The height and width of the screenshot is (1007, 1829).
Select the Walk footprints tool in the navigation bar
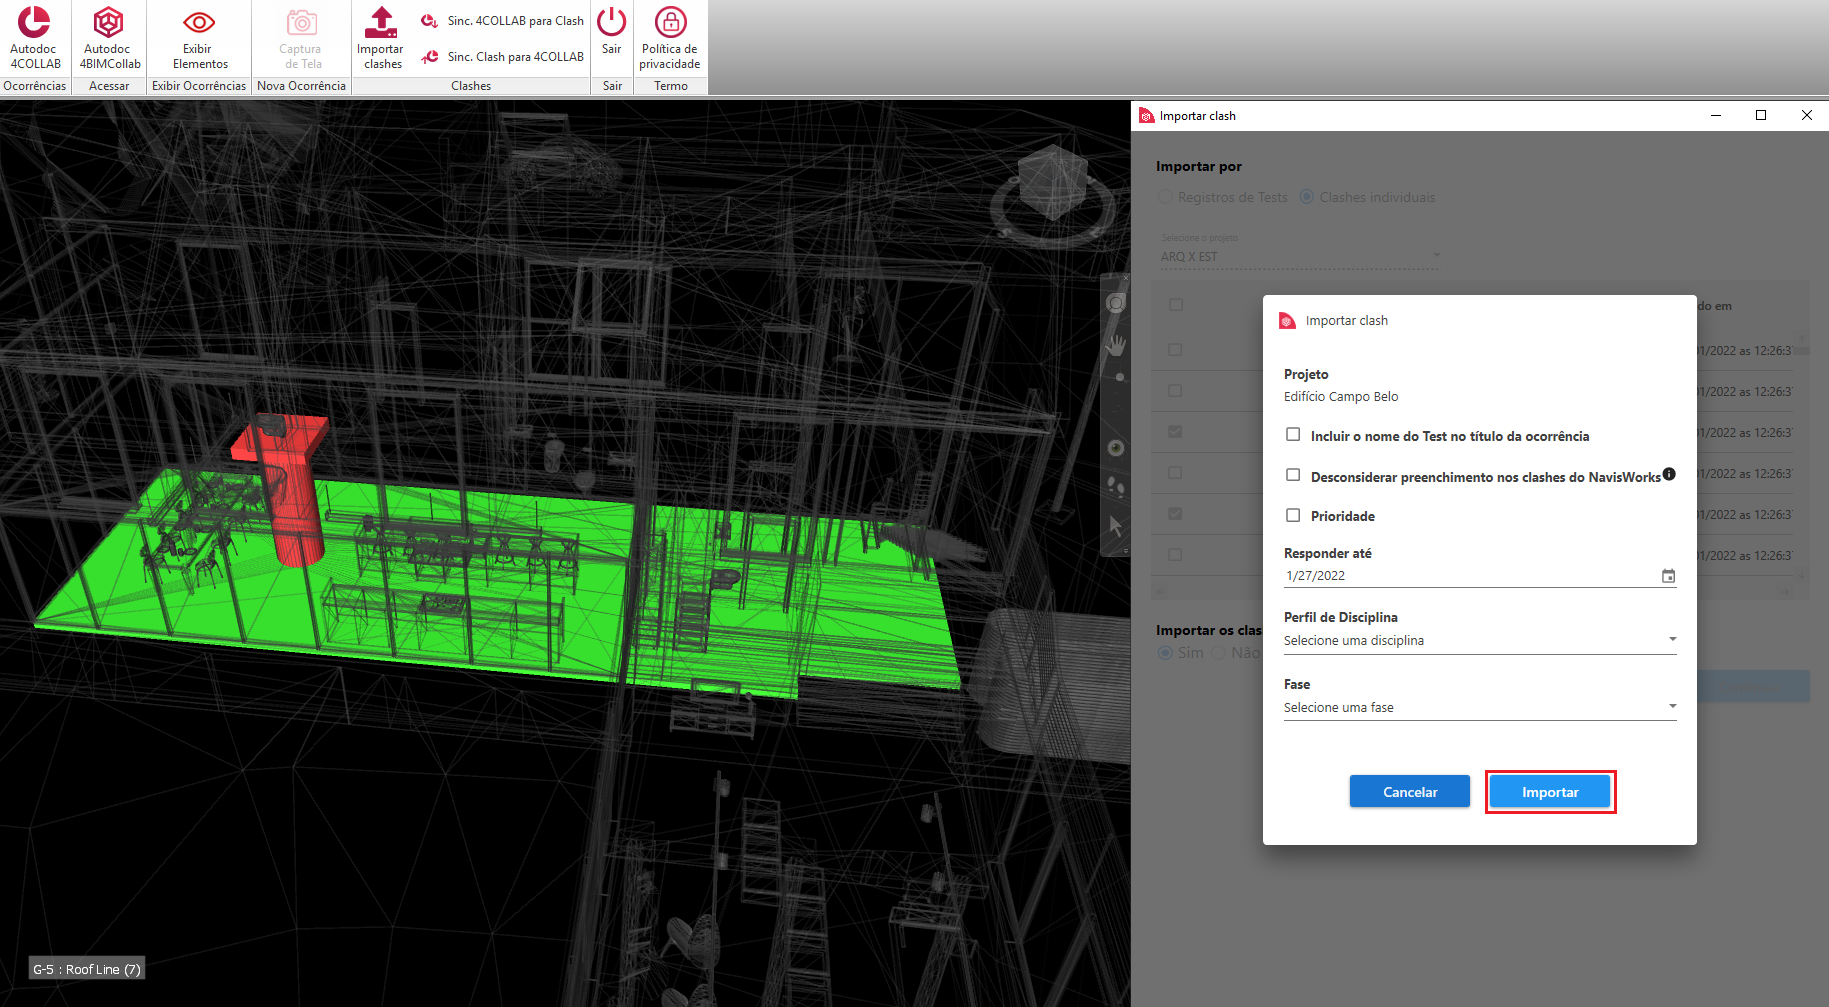tap(1116, 488)
